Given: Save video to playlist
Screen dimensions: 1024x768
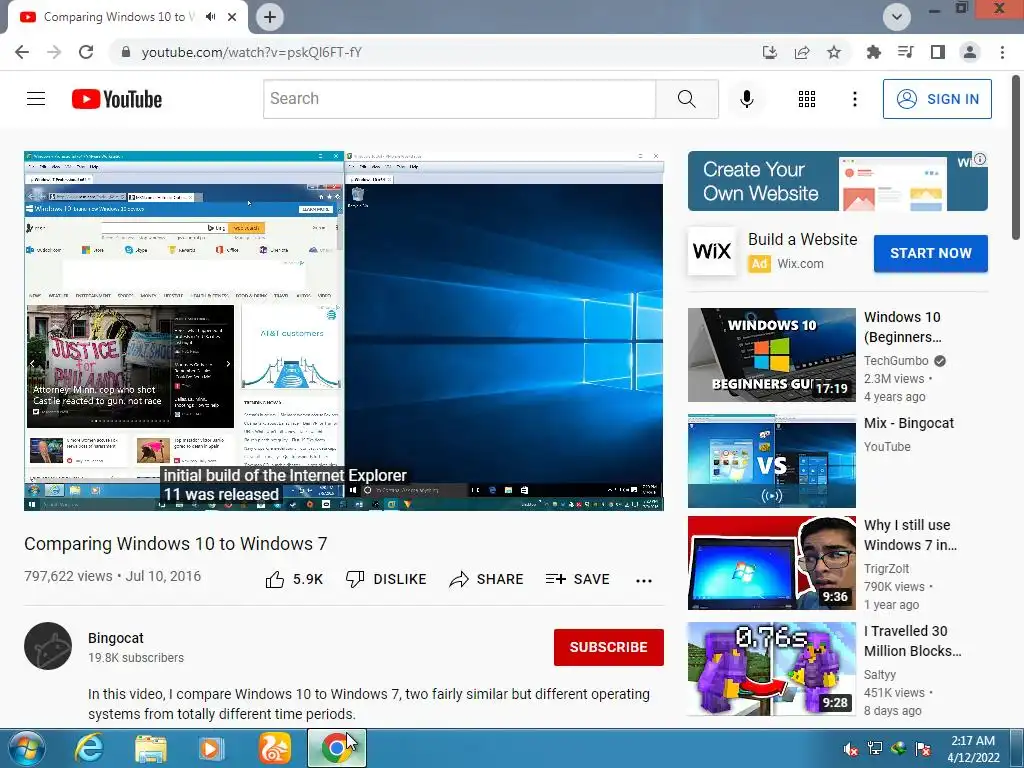Looking at the screenshot, I should [577, 579].
